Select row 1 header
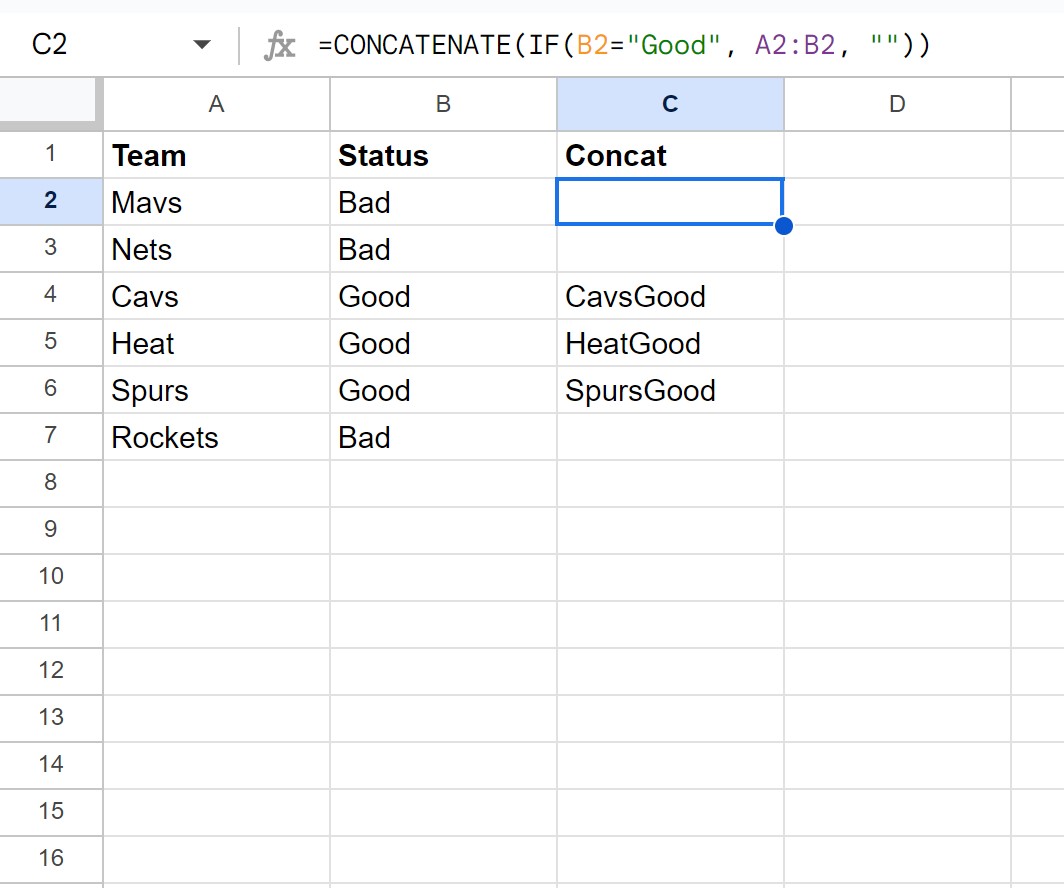The width and height of the screenshot is (1064, 888). (x=51, y=154)
